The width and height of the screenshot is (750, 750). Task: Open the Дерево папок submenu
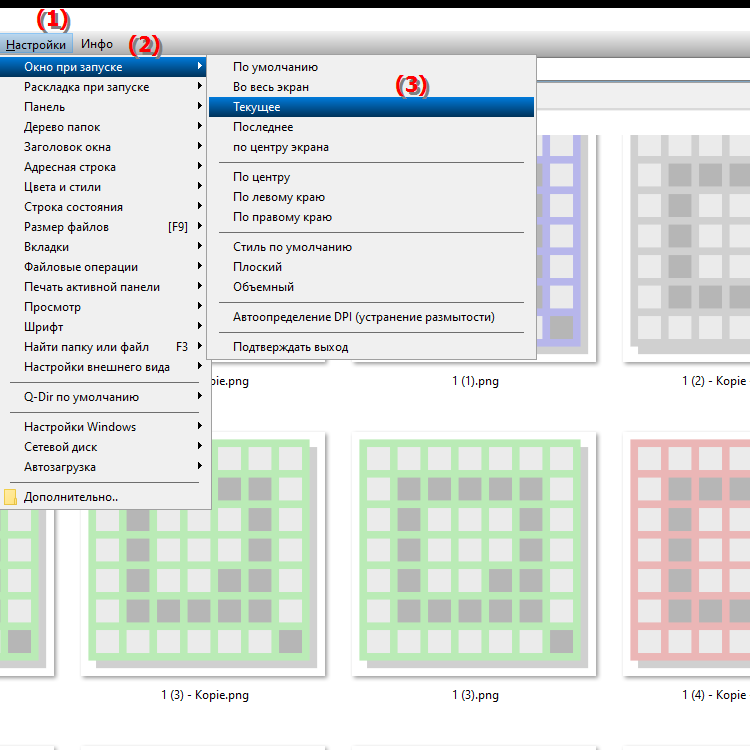point(103,127)
